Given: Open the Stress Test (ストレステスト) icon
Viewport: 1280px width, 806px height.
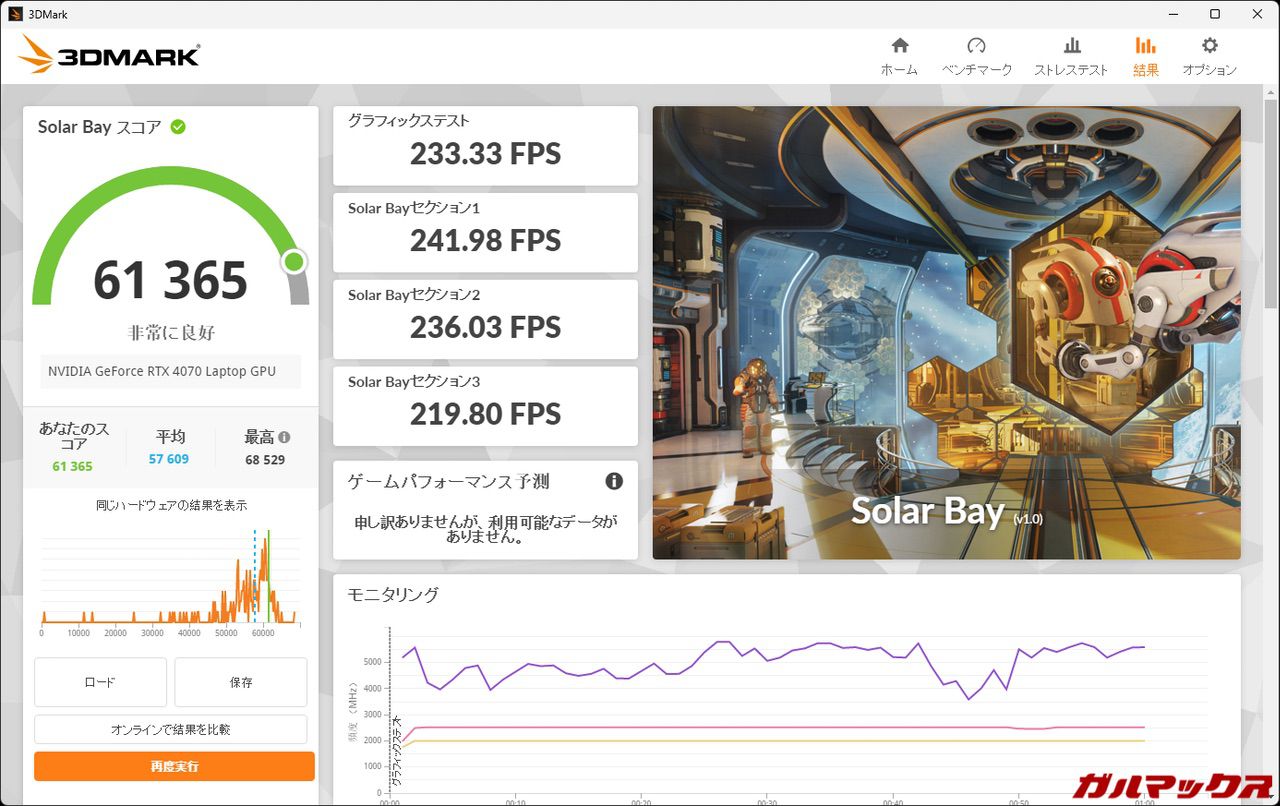Looking at the screenshot, I should pyautogui.click(x=1071, y=46).
